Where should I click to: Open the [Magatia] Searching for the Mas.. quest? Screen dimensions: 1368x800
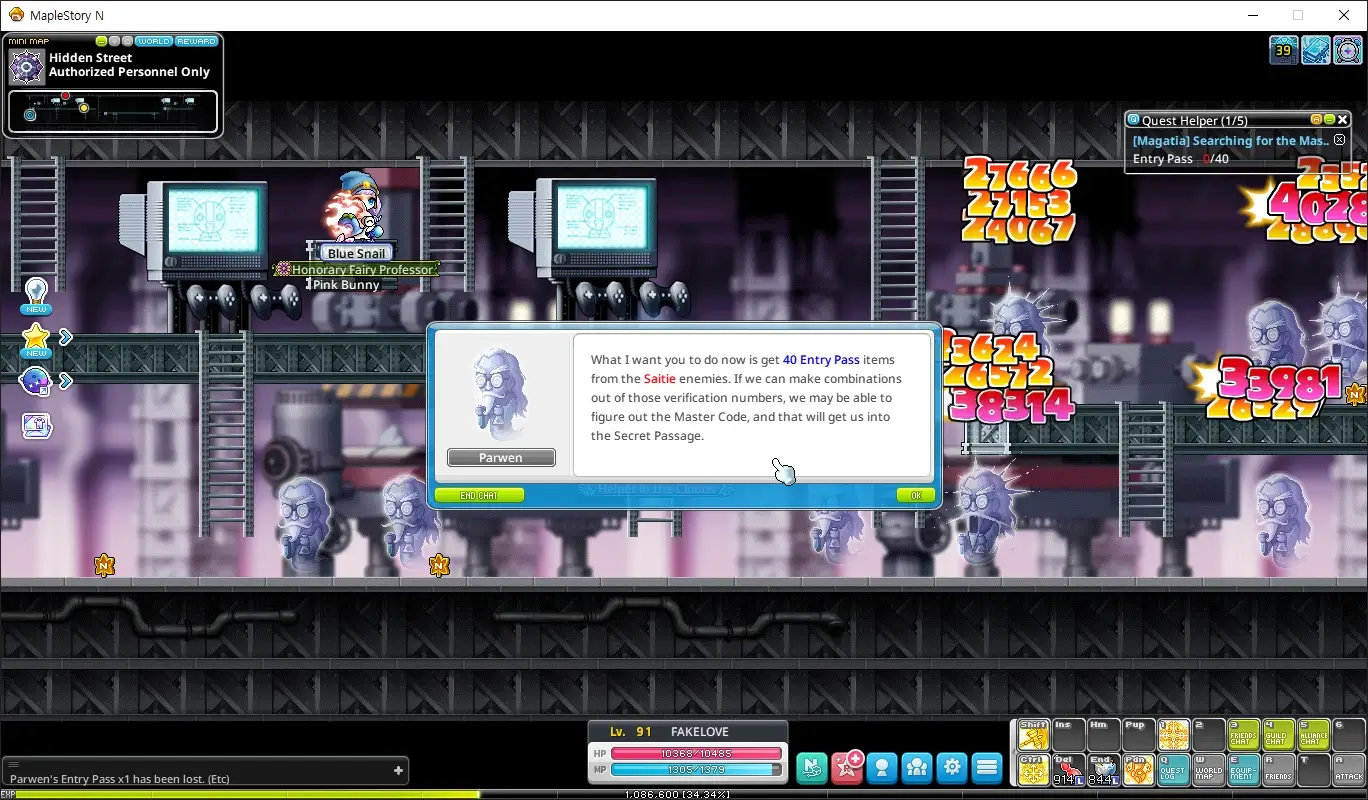click(x=1230, y=141)
